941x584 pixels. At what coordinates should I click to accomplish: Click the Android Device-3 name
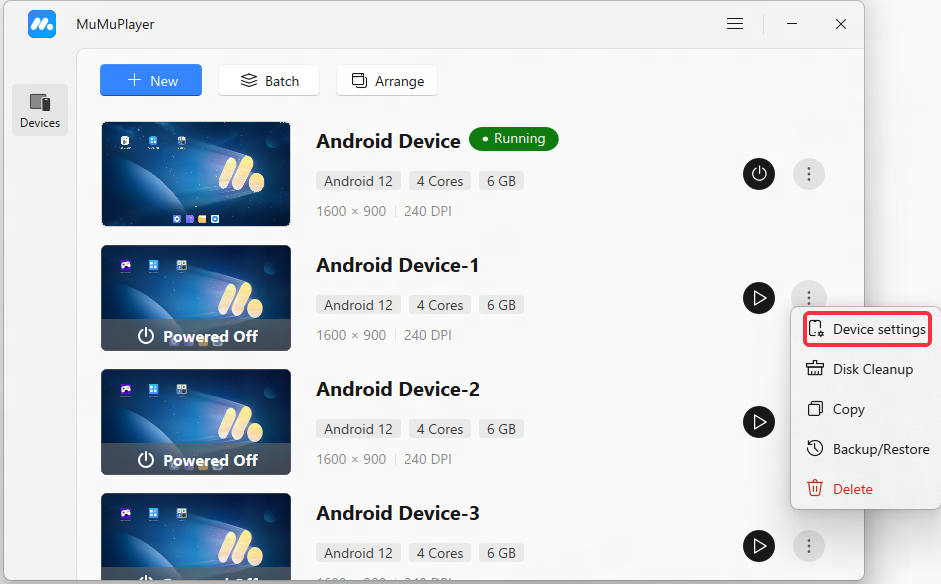(x=398, y=514)
